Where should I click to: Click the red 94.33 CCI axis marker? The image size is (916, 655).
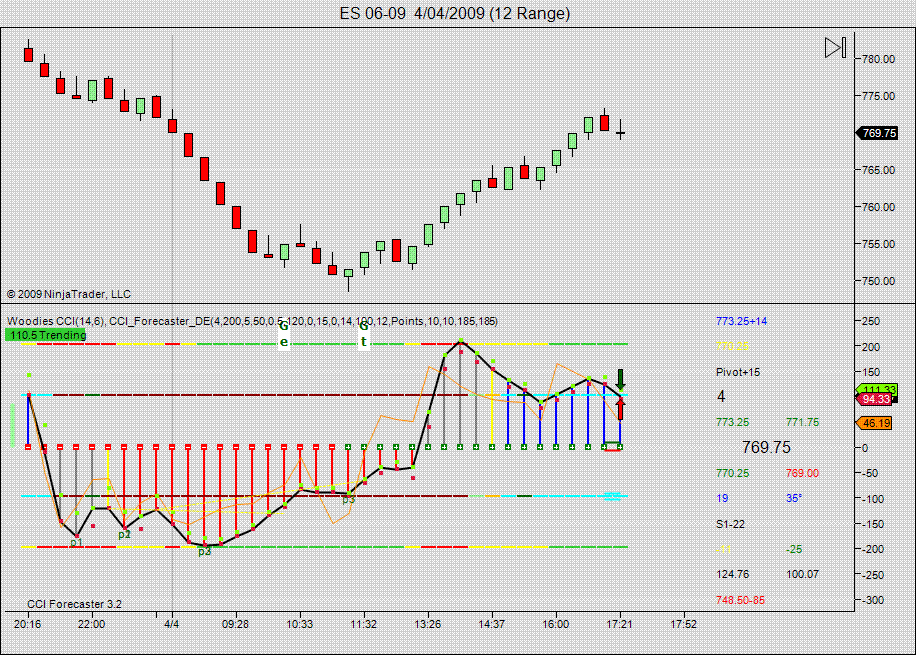(x=875, y=399)
